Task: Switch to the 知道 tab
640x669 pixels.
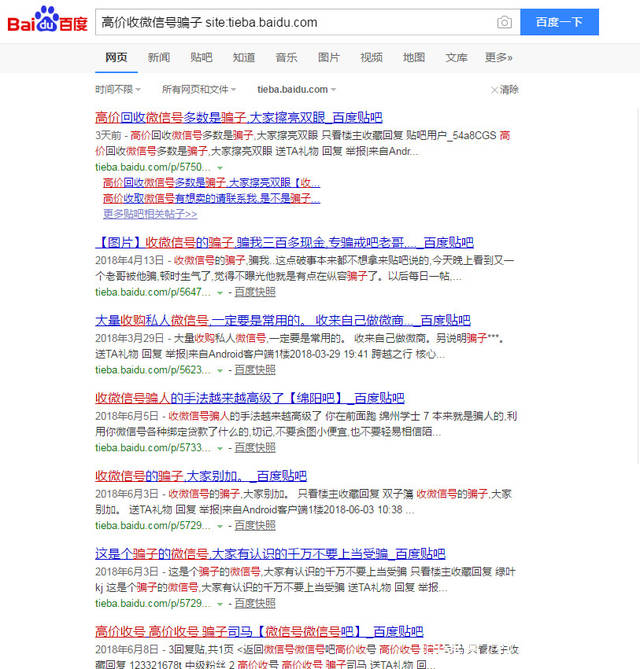Action: click(244, 57)
